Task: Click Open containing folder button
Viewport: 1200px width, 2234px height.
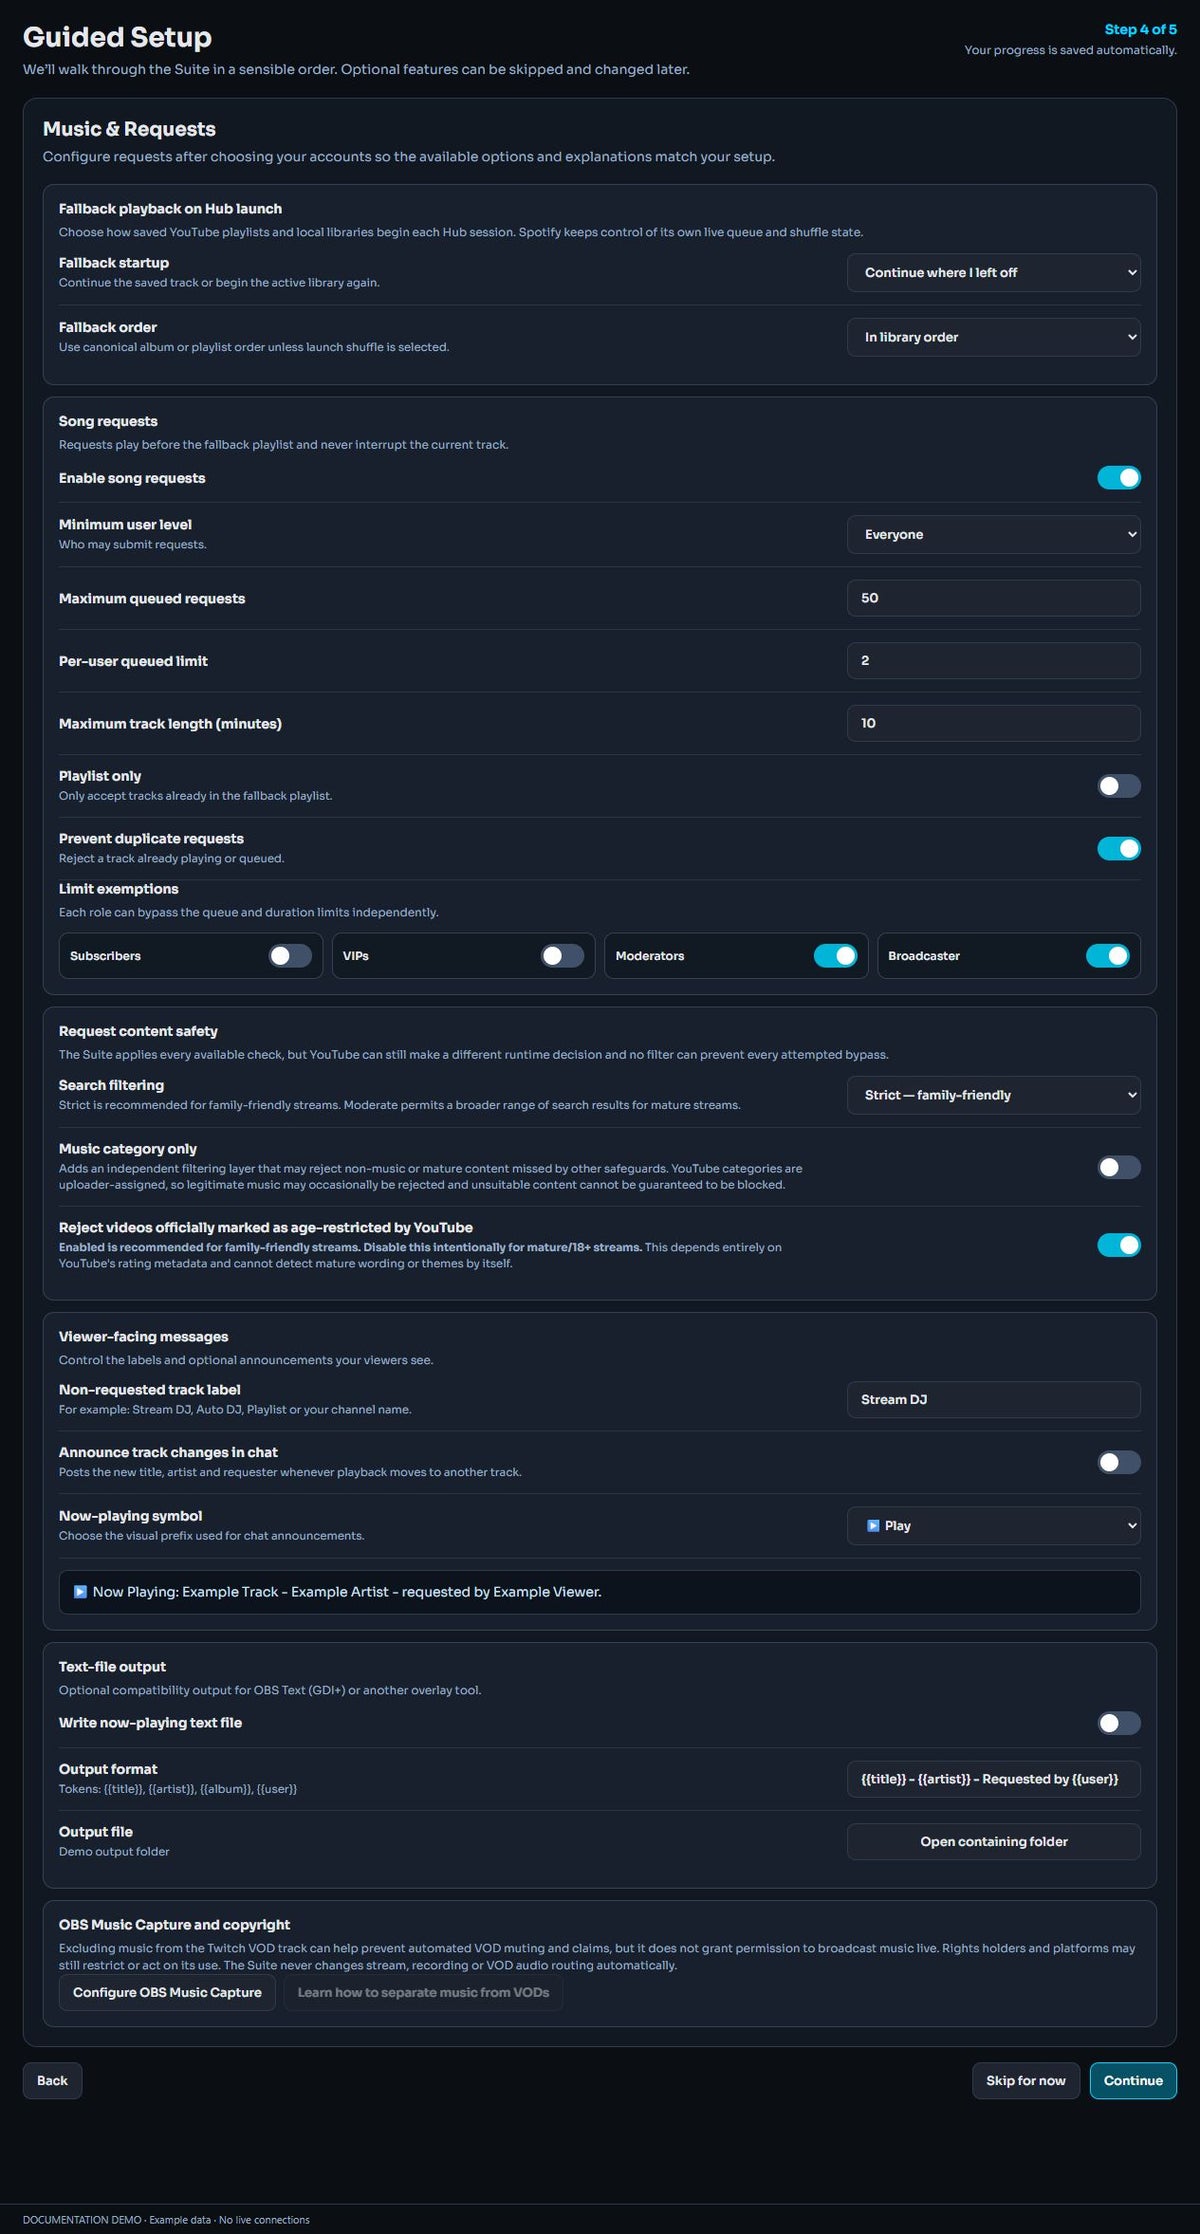Action: [993, 1842]
